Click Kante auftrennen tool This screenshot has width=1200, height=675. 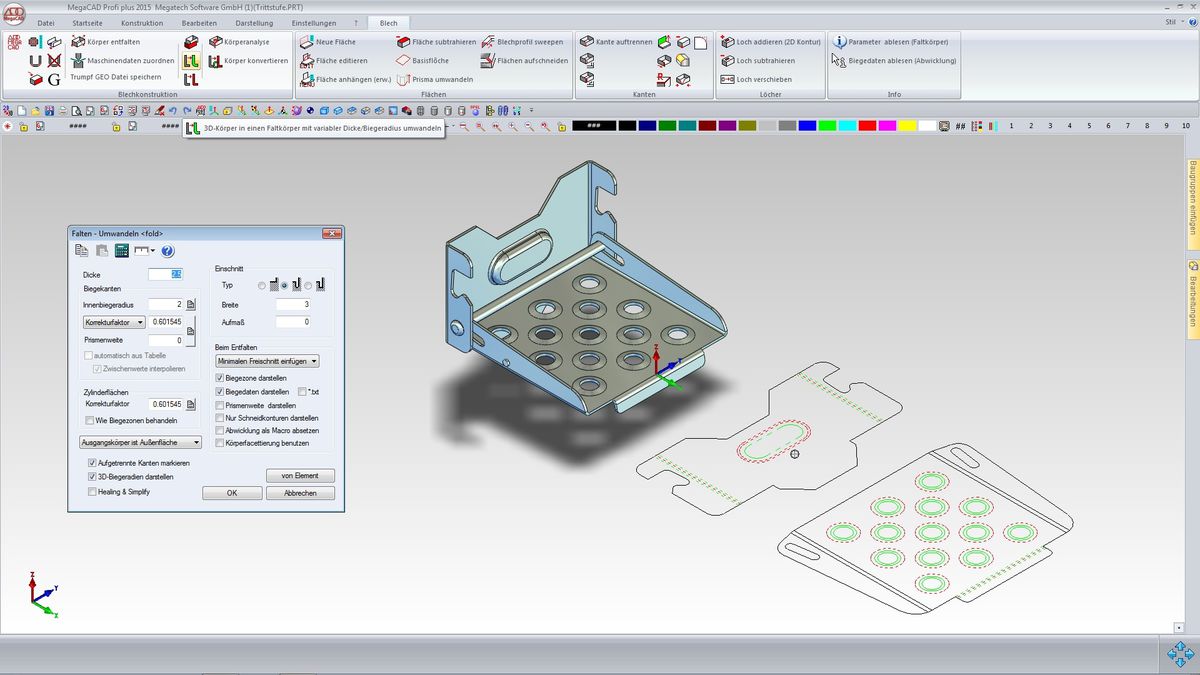coord(622,42)
